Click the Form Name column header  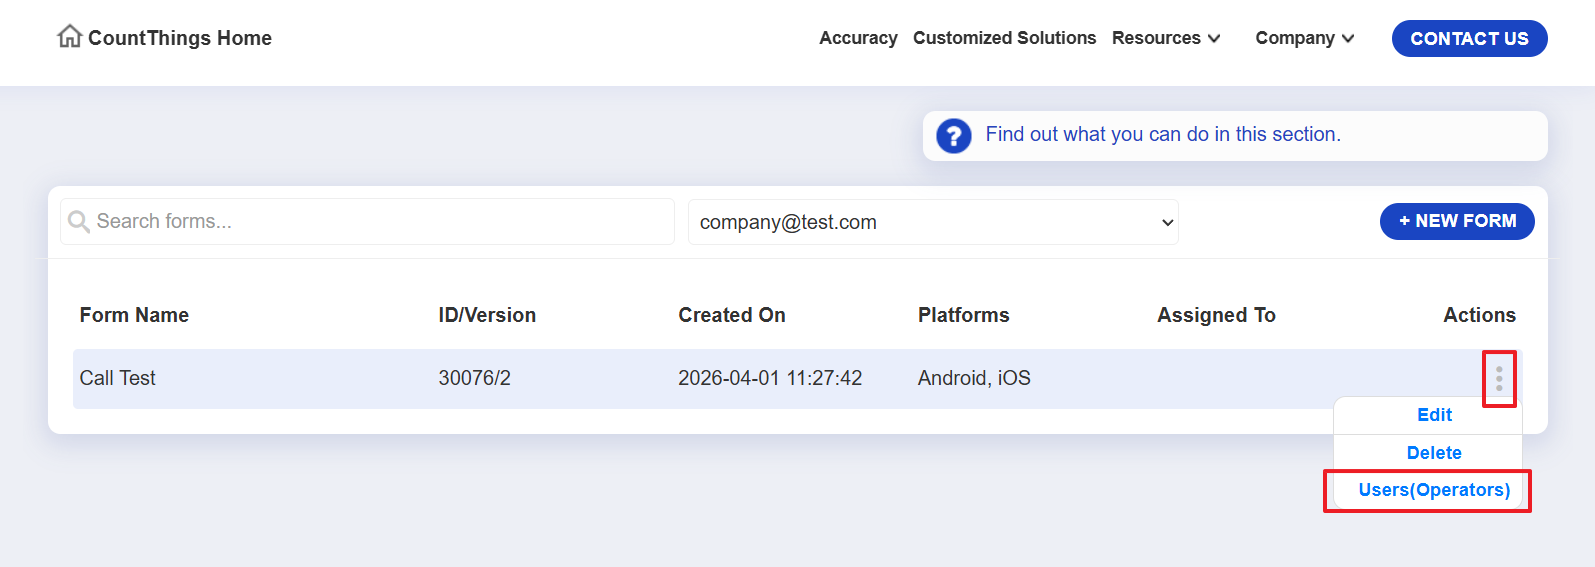(134, 315)
